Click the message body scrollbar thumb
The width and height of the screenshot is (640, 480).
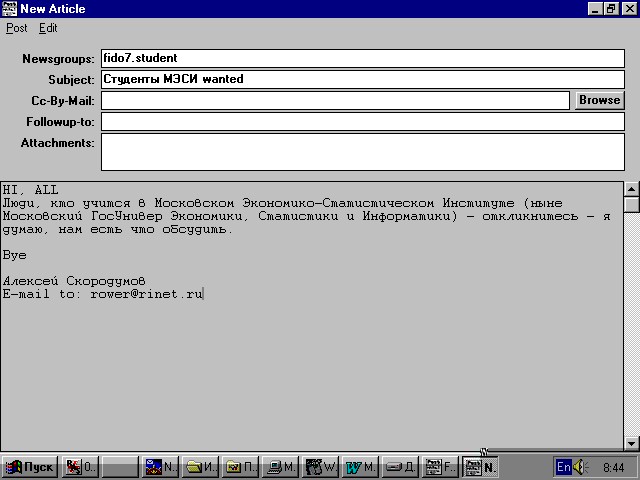(631, 204)
